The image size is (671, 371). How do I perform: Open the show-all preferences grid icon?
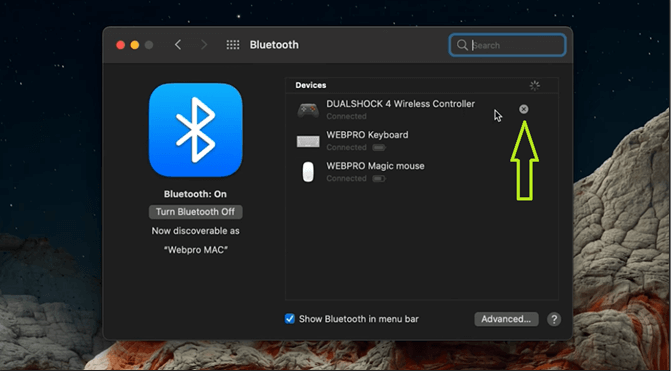[x=233, y=45]
